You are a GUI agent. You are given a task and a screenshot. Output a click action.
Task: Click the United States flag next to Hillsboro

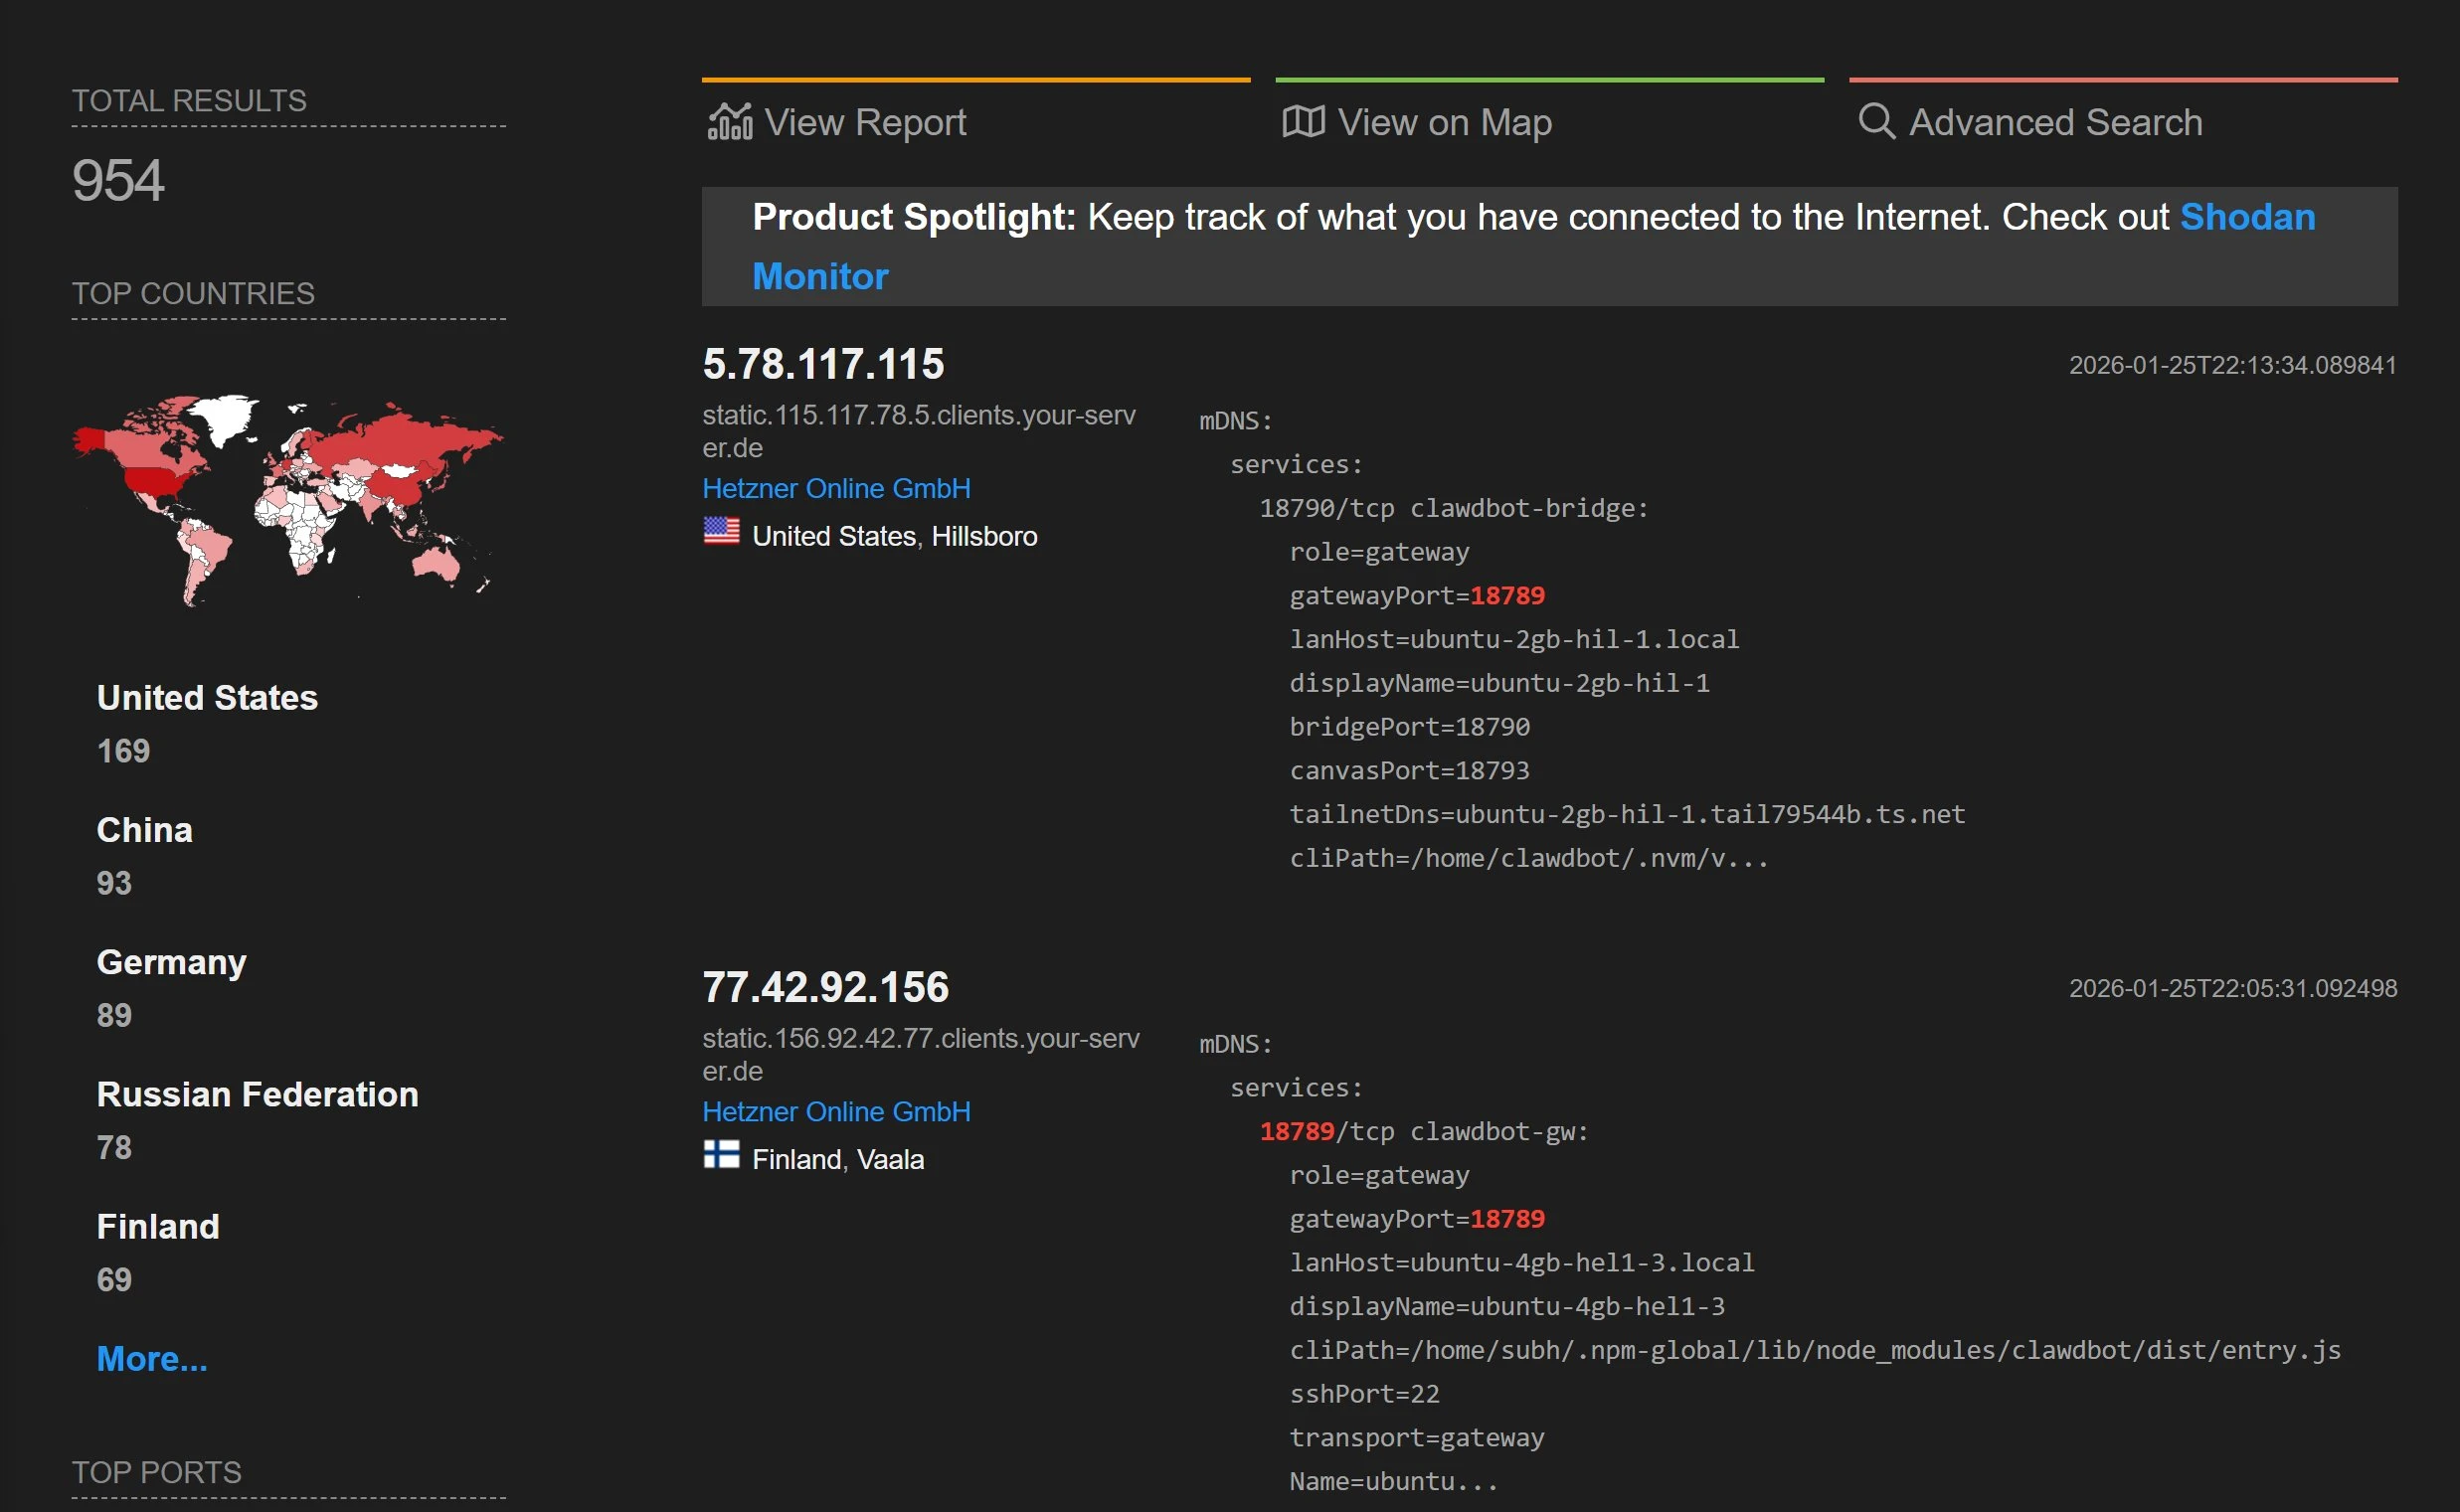coord(722,533)
